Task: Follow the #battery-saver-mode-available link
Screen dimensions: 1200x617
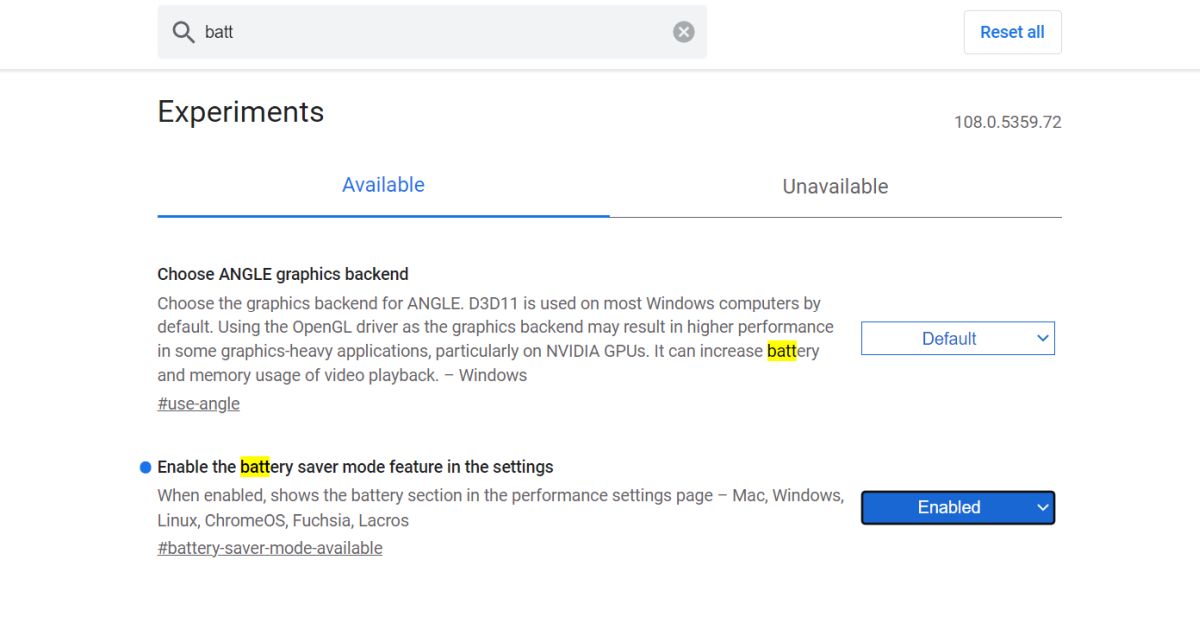Action: [x=270, y=548]
